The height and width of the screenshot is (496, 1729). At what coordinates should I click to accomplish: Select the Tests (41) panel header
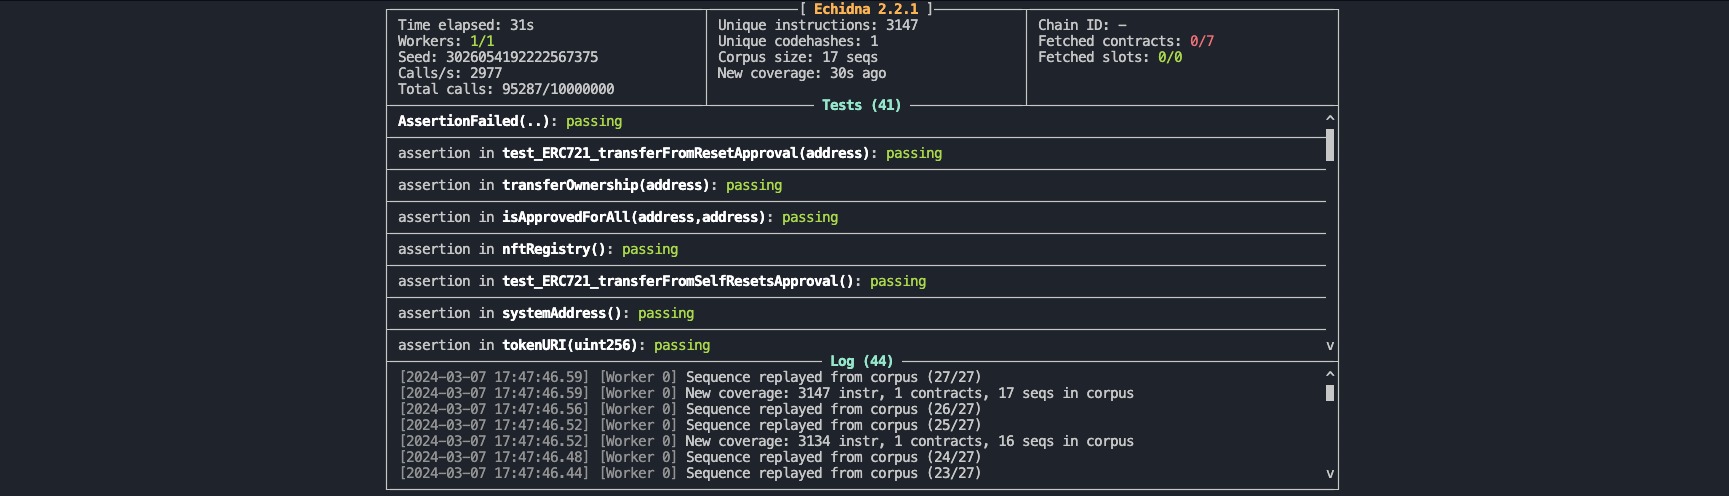(861, 105)
